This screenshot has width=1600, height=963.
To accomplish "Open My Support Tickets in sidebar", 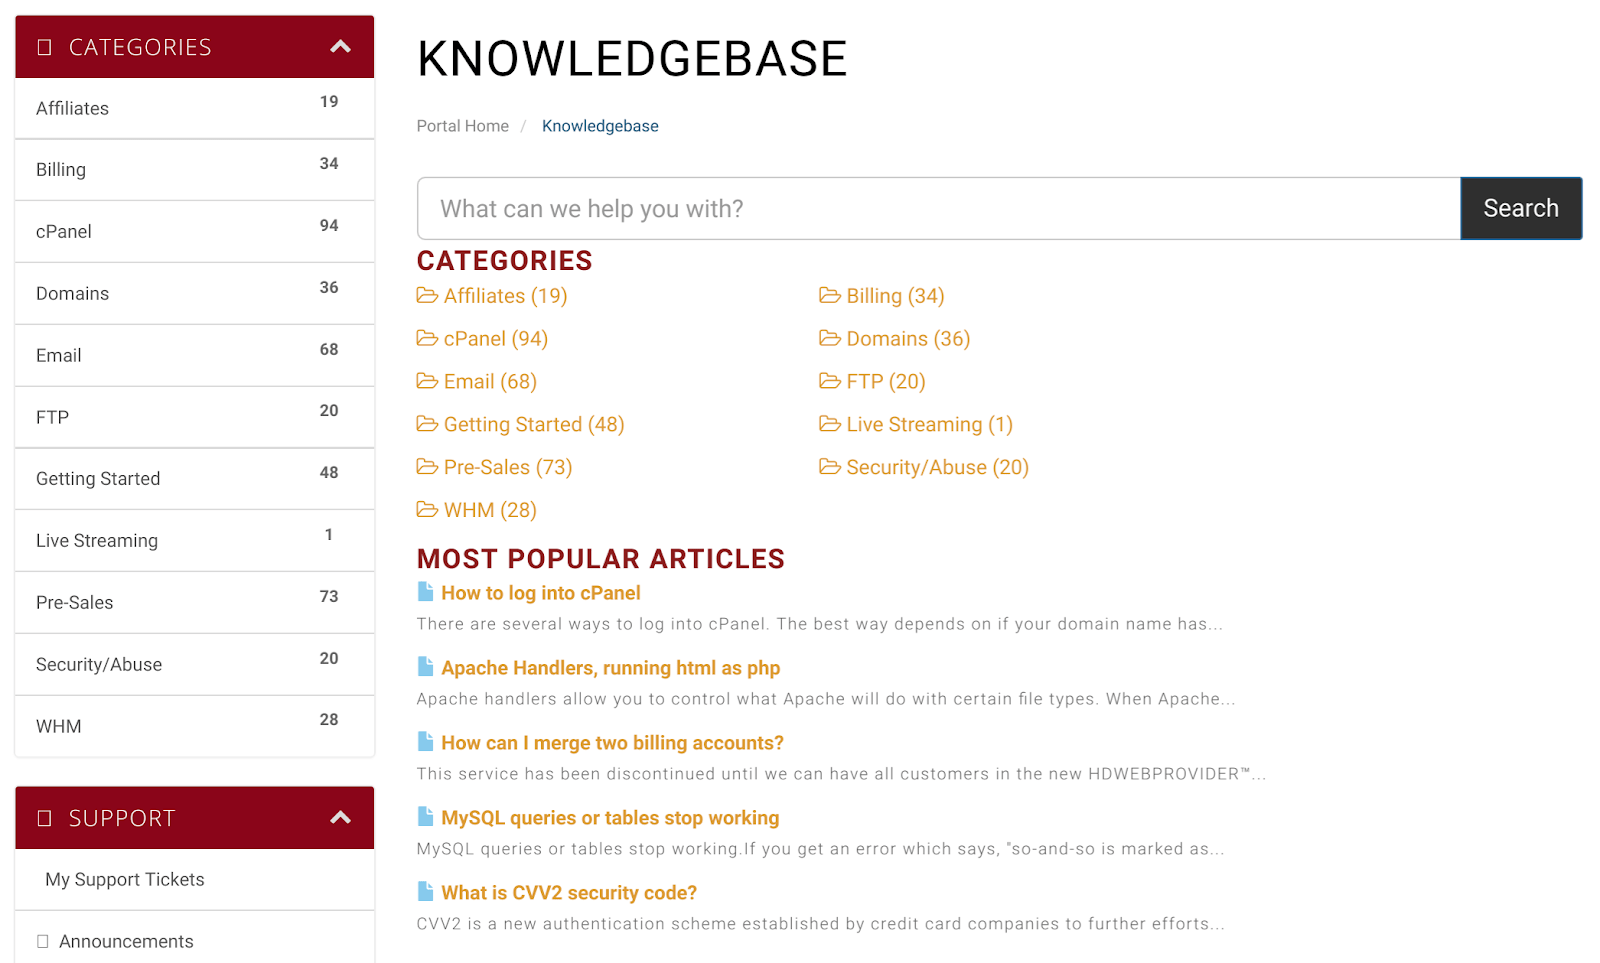I will [x=195, y=879].
